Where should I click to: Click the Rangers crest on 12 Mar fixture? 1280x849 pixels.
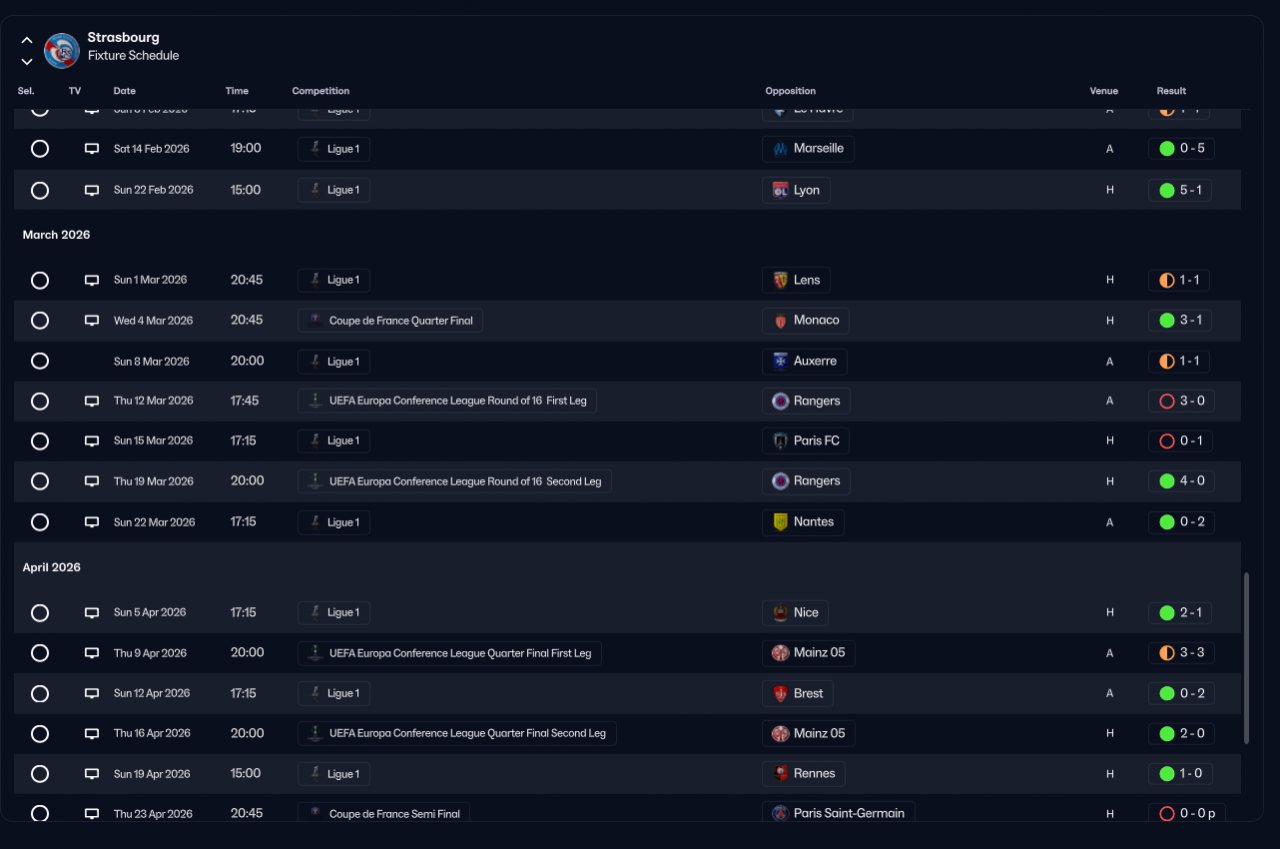(781, 401)
